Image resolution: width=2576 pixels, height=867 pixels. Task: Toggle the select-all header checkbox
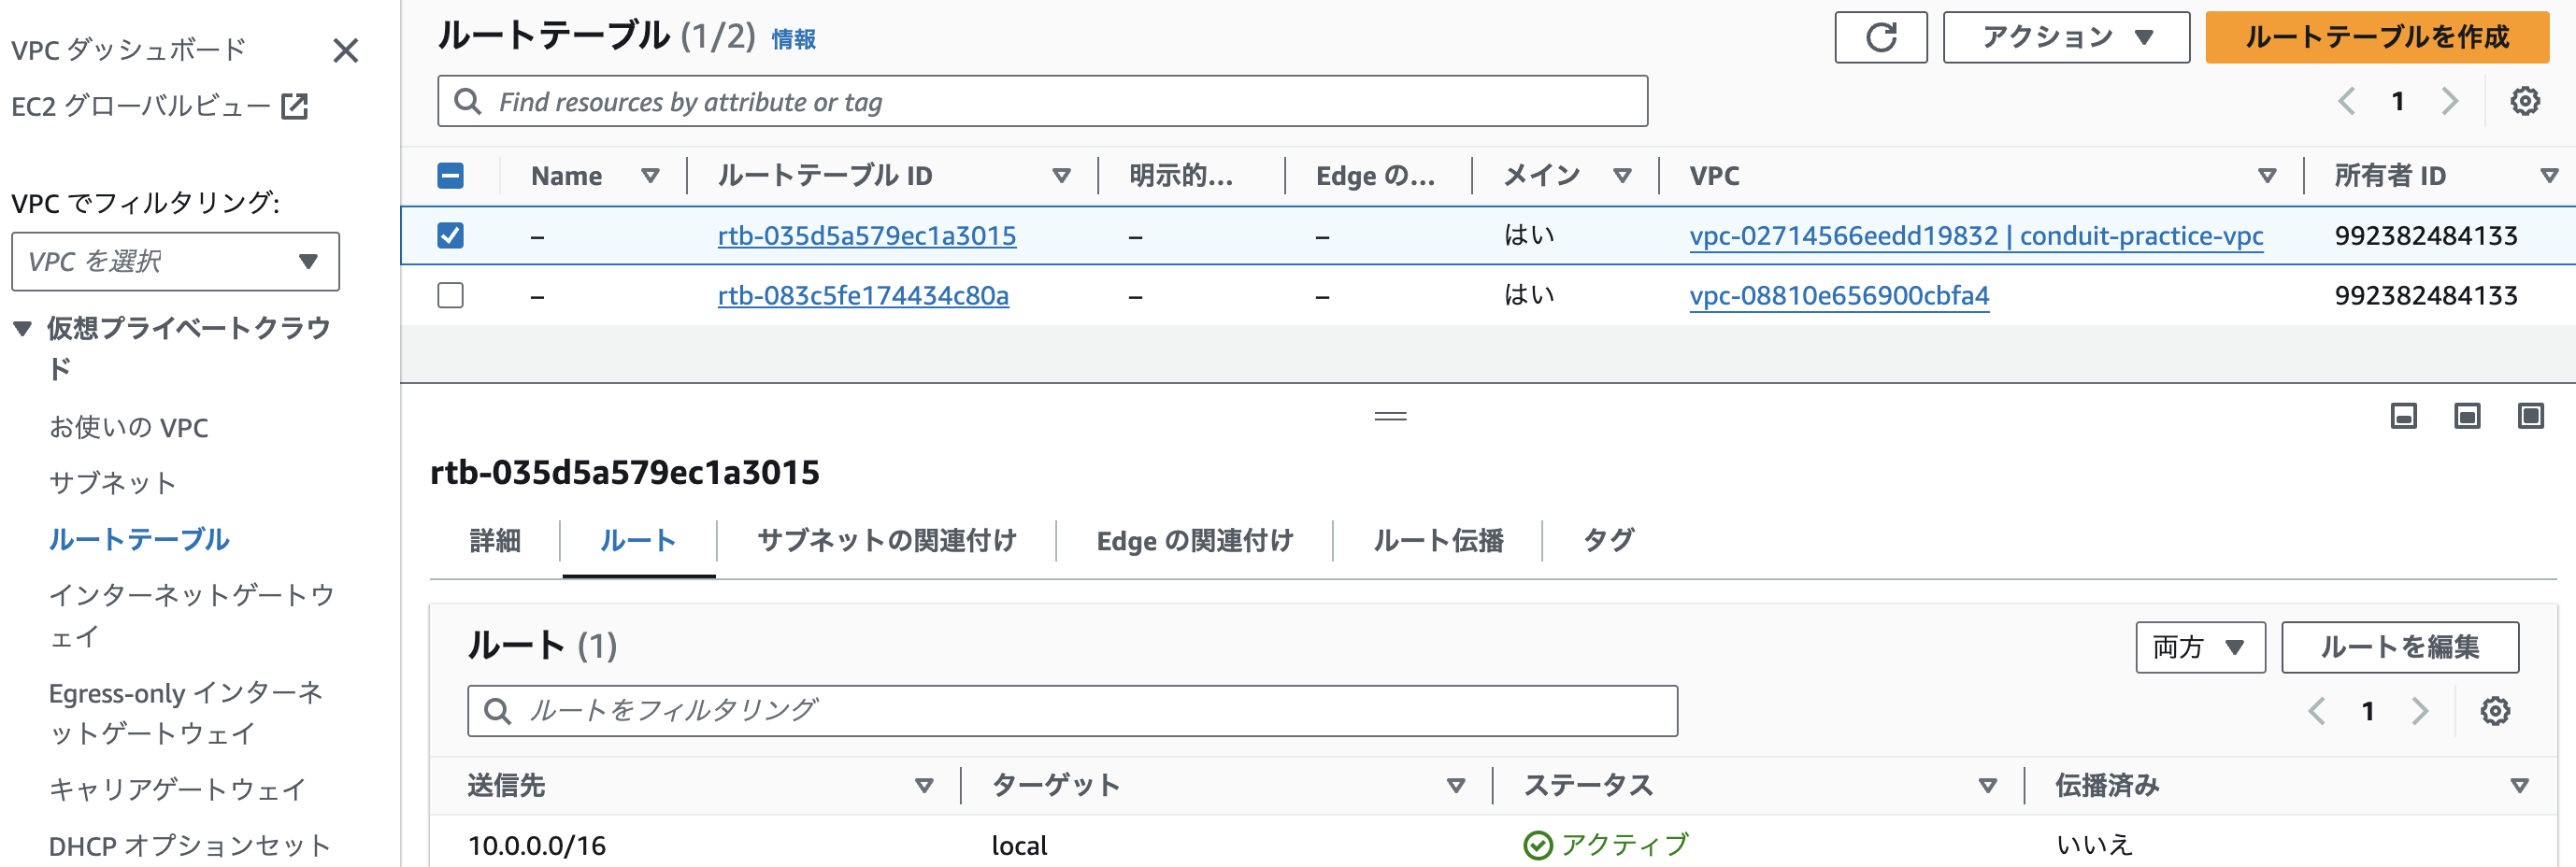point(451,175)
